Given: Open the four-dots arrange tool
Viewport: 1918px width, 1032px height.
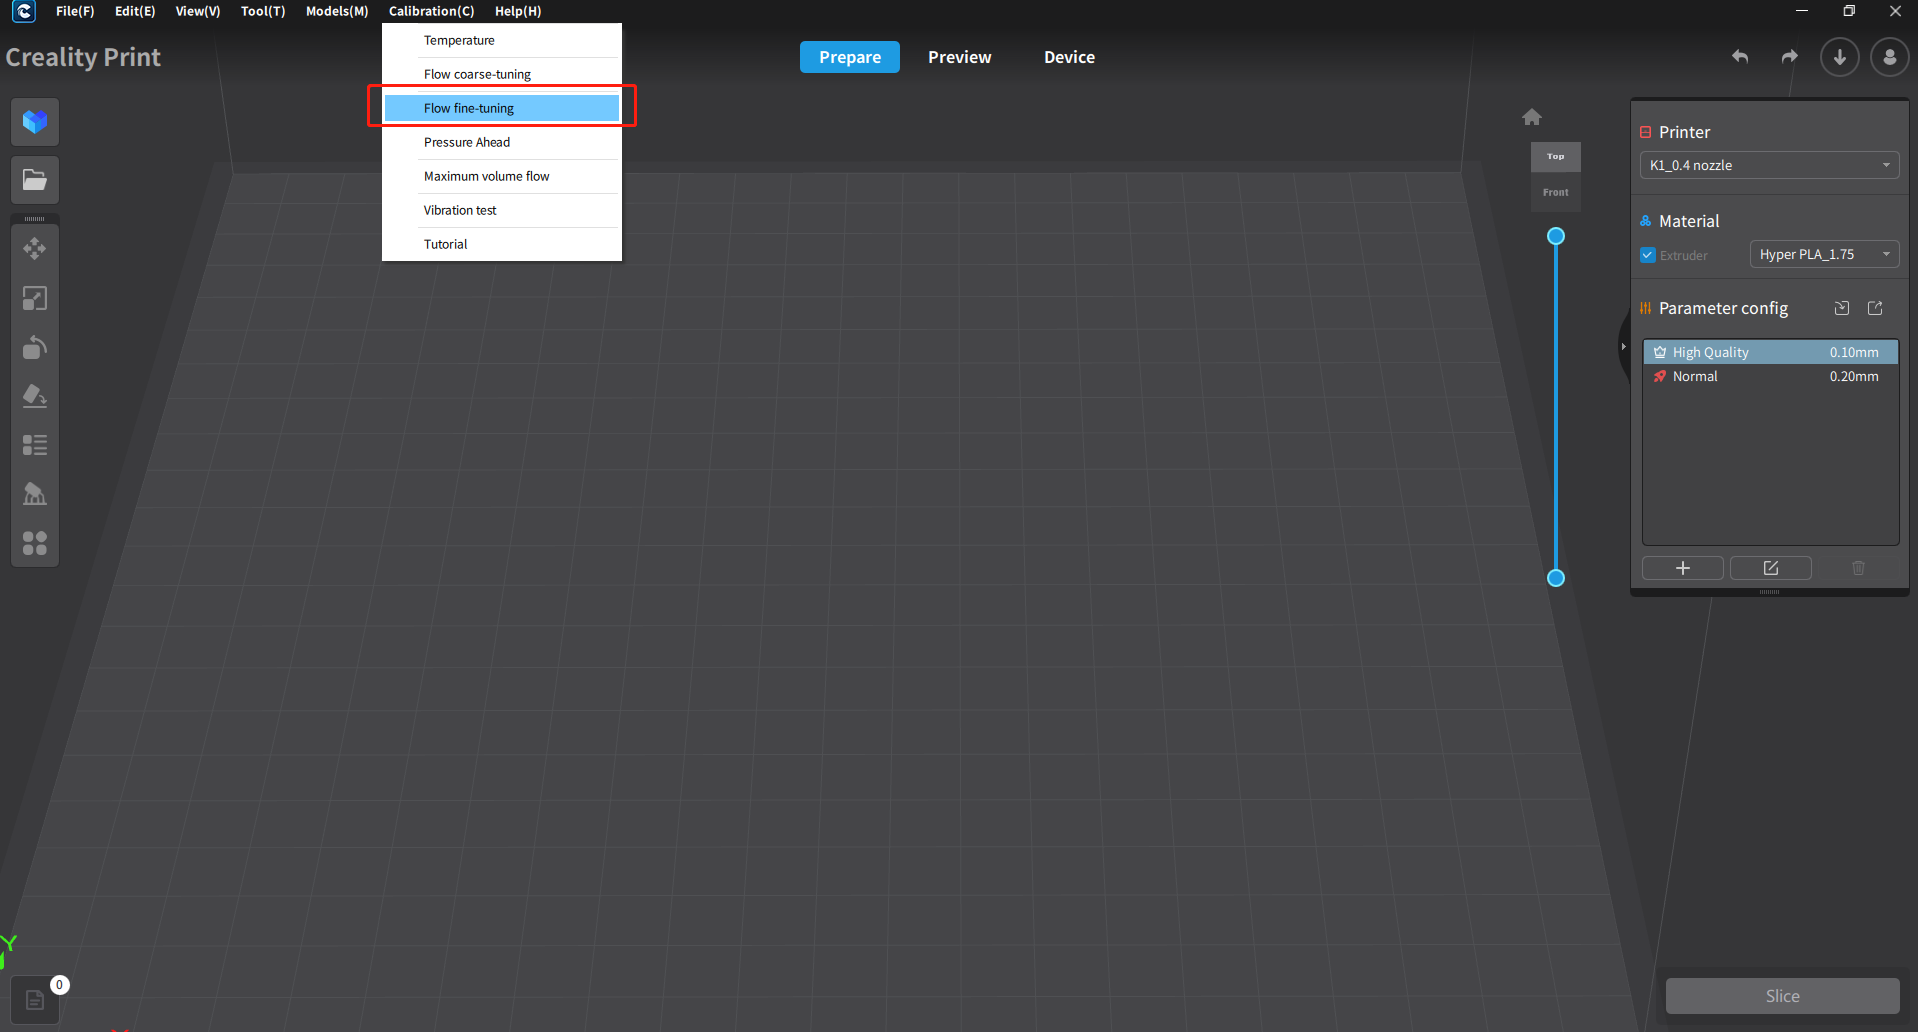Looking at the screenshot, I should (x=35, y=543).
